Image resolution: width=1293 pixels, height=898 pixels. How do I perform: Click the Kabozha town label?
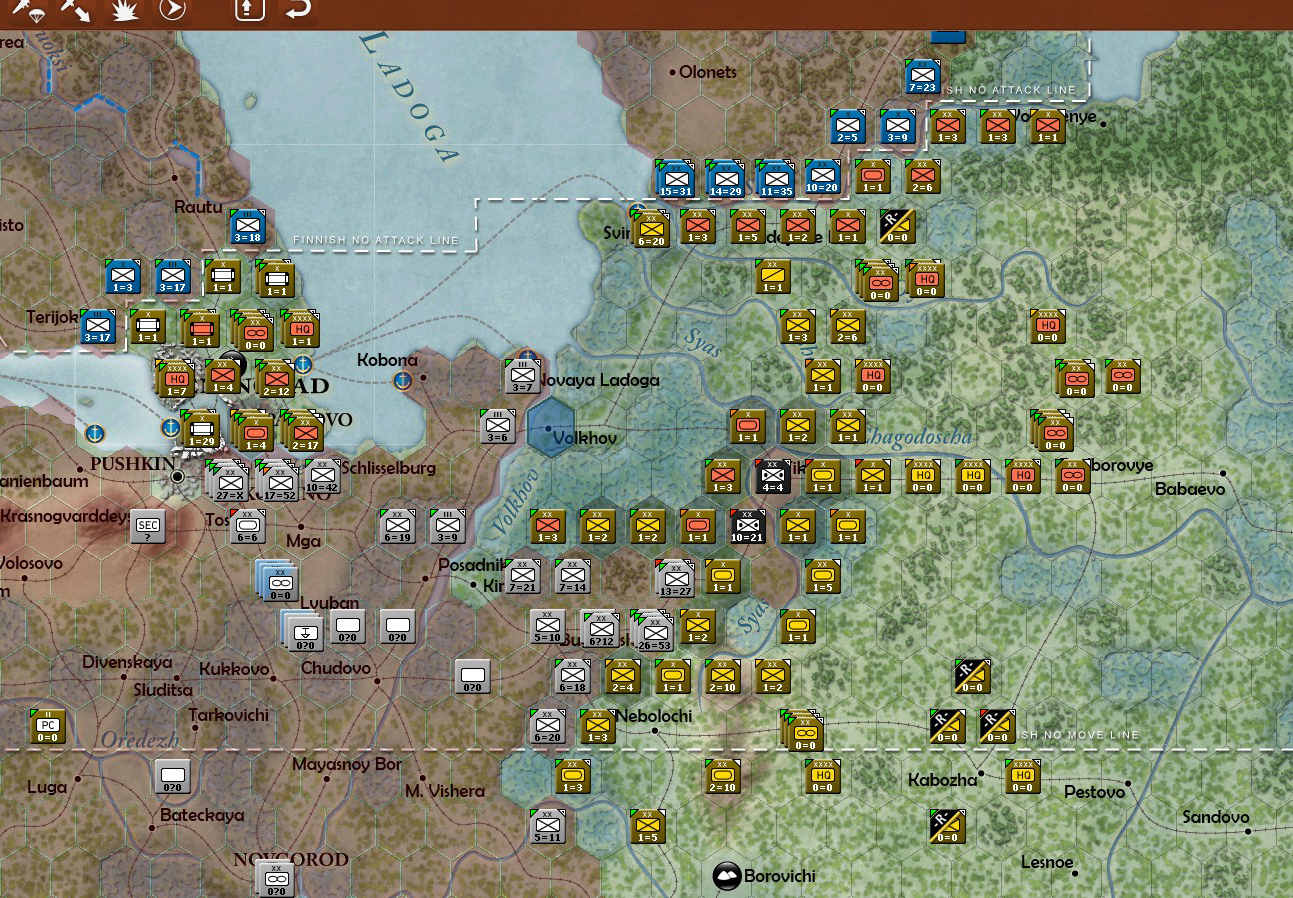pyautogui.click(x=942, y=780)
